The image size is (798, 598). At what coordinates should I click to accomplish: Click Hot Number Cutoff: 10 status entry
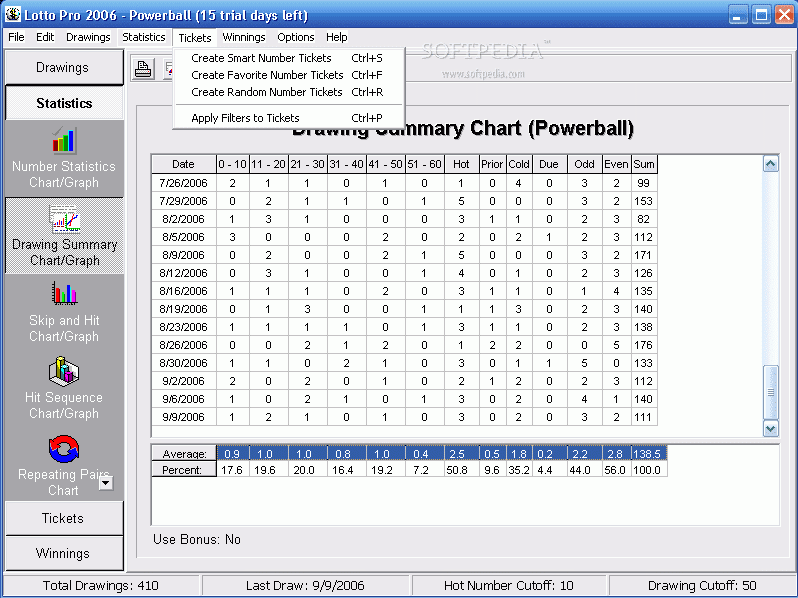[x=509, y=586]
